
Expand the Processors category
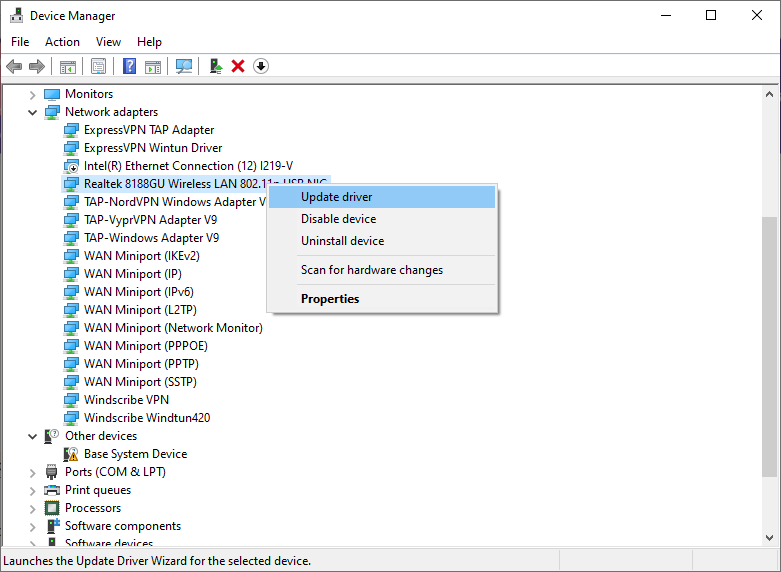(x=32, y=508)
